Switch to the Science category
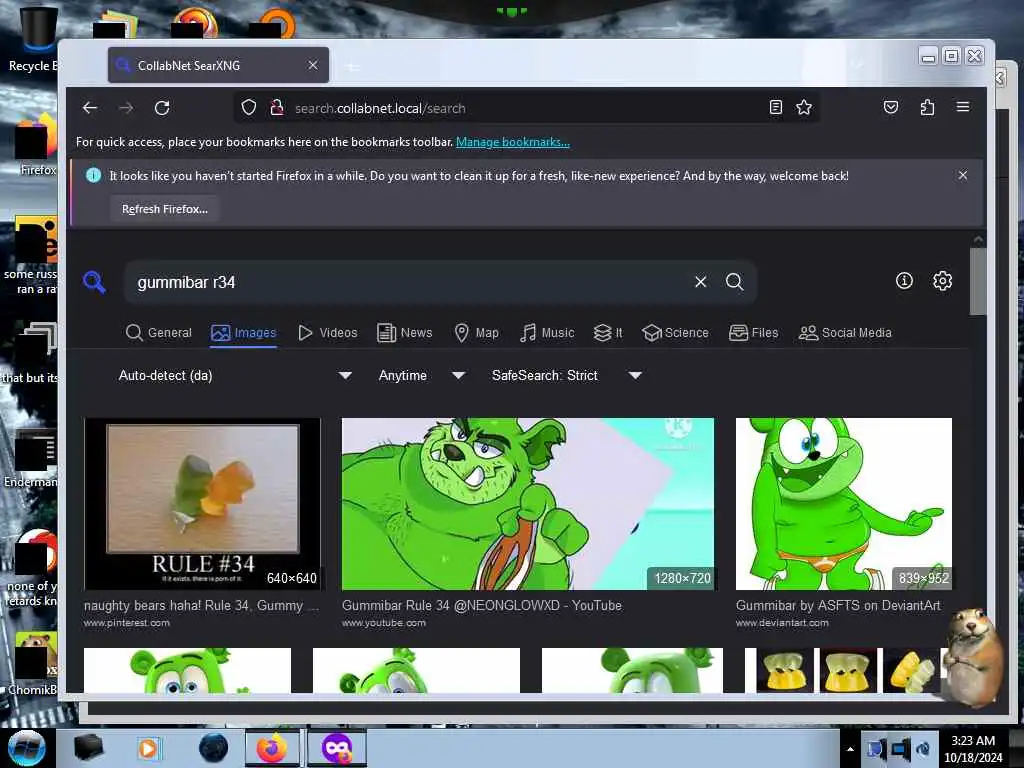The width and height of the screenshot is (1024, 768). click(675, 332)
